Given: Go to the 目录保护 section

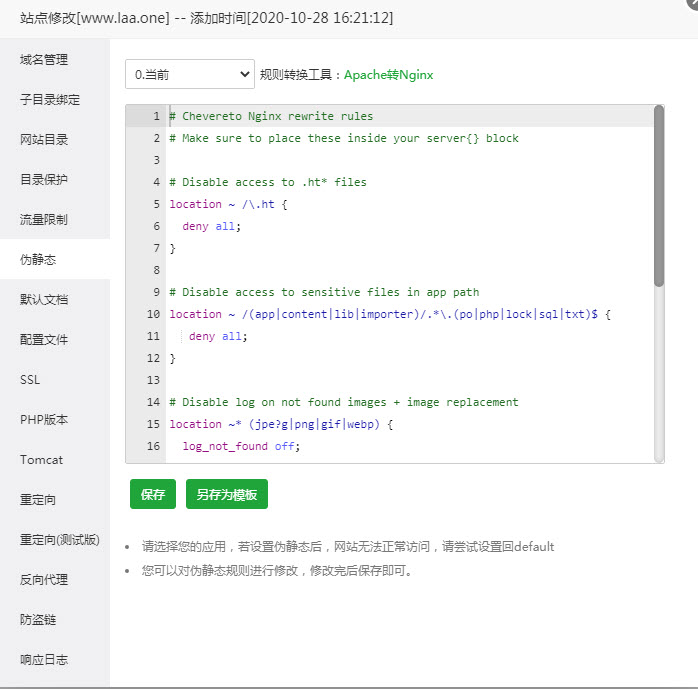Looking at the screenshot, I should point(44,180).
